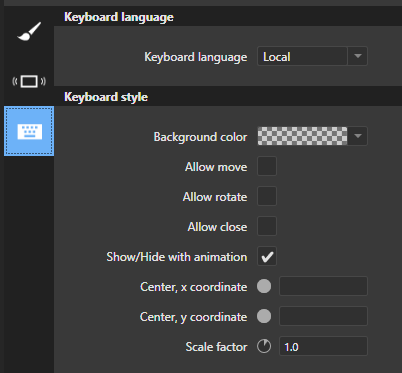Open the paintbrush appearance section
This screenshot has width=402, height=373.
click(x=29, y=31)
